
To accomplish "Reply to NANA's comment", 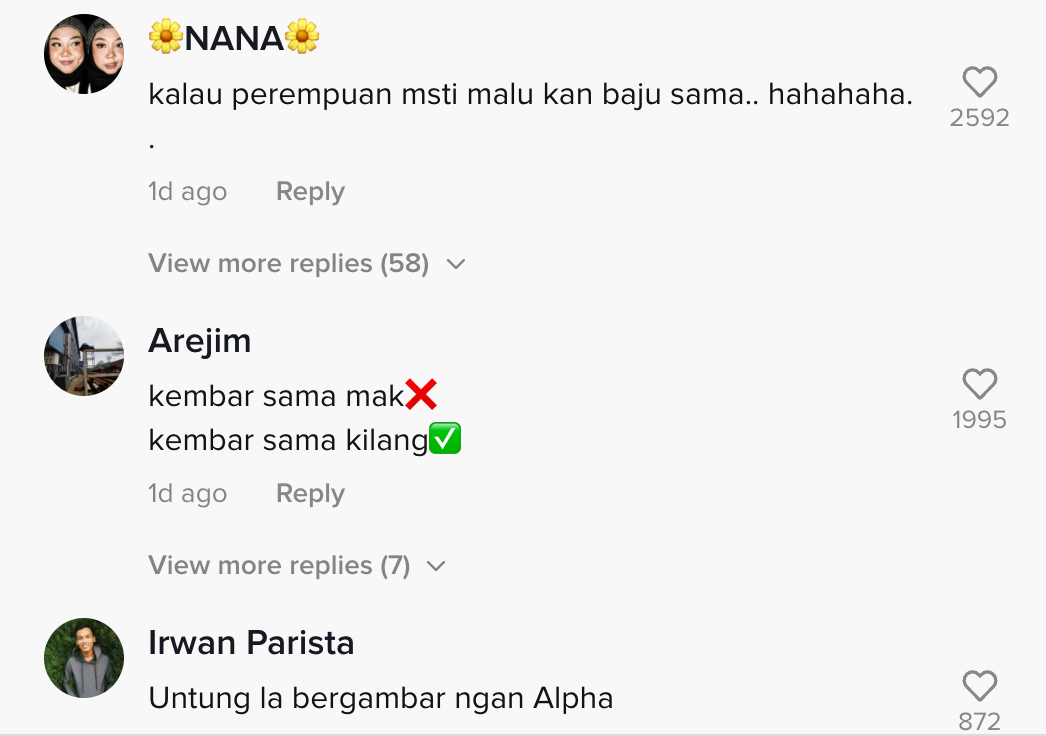I will pyautogui.click(x=310, y=192).
